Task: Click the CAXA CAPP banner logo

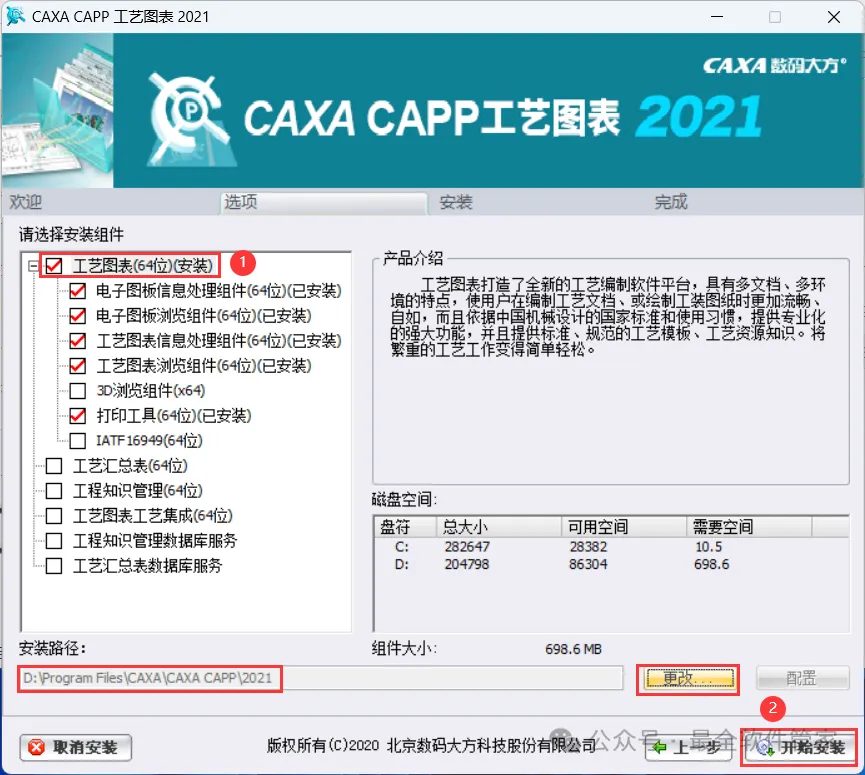Action: click(189, 119)
